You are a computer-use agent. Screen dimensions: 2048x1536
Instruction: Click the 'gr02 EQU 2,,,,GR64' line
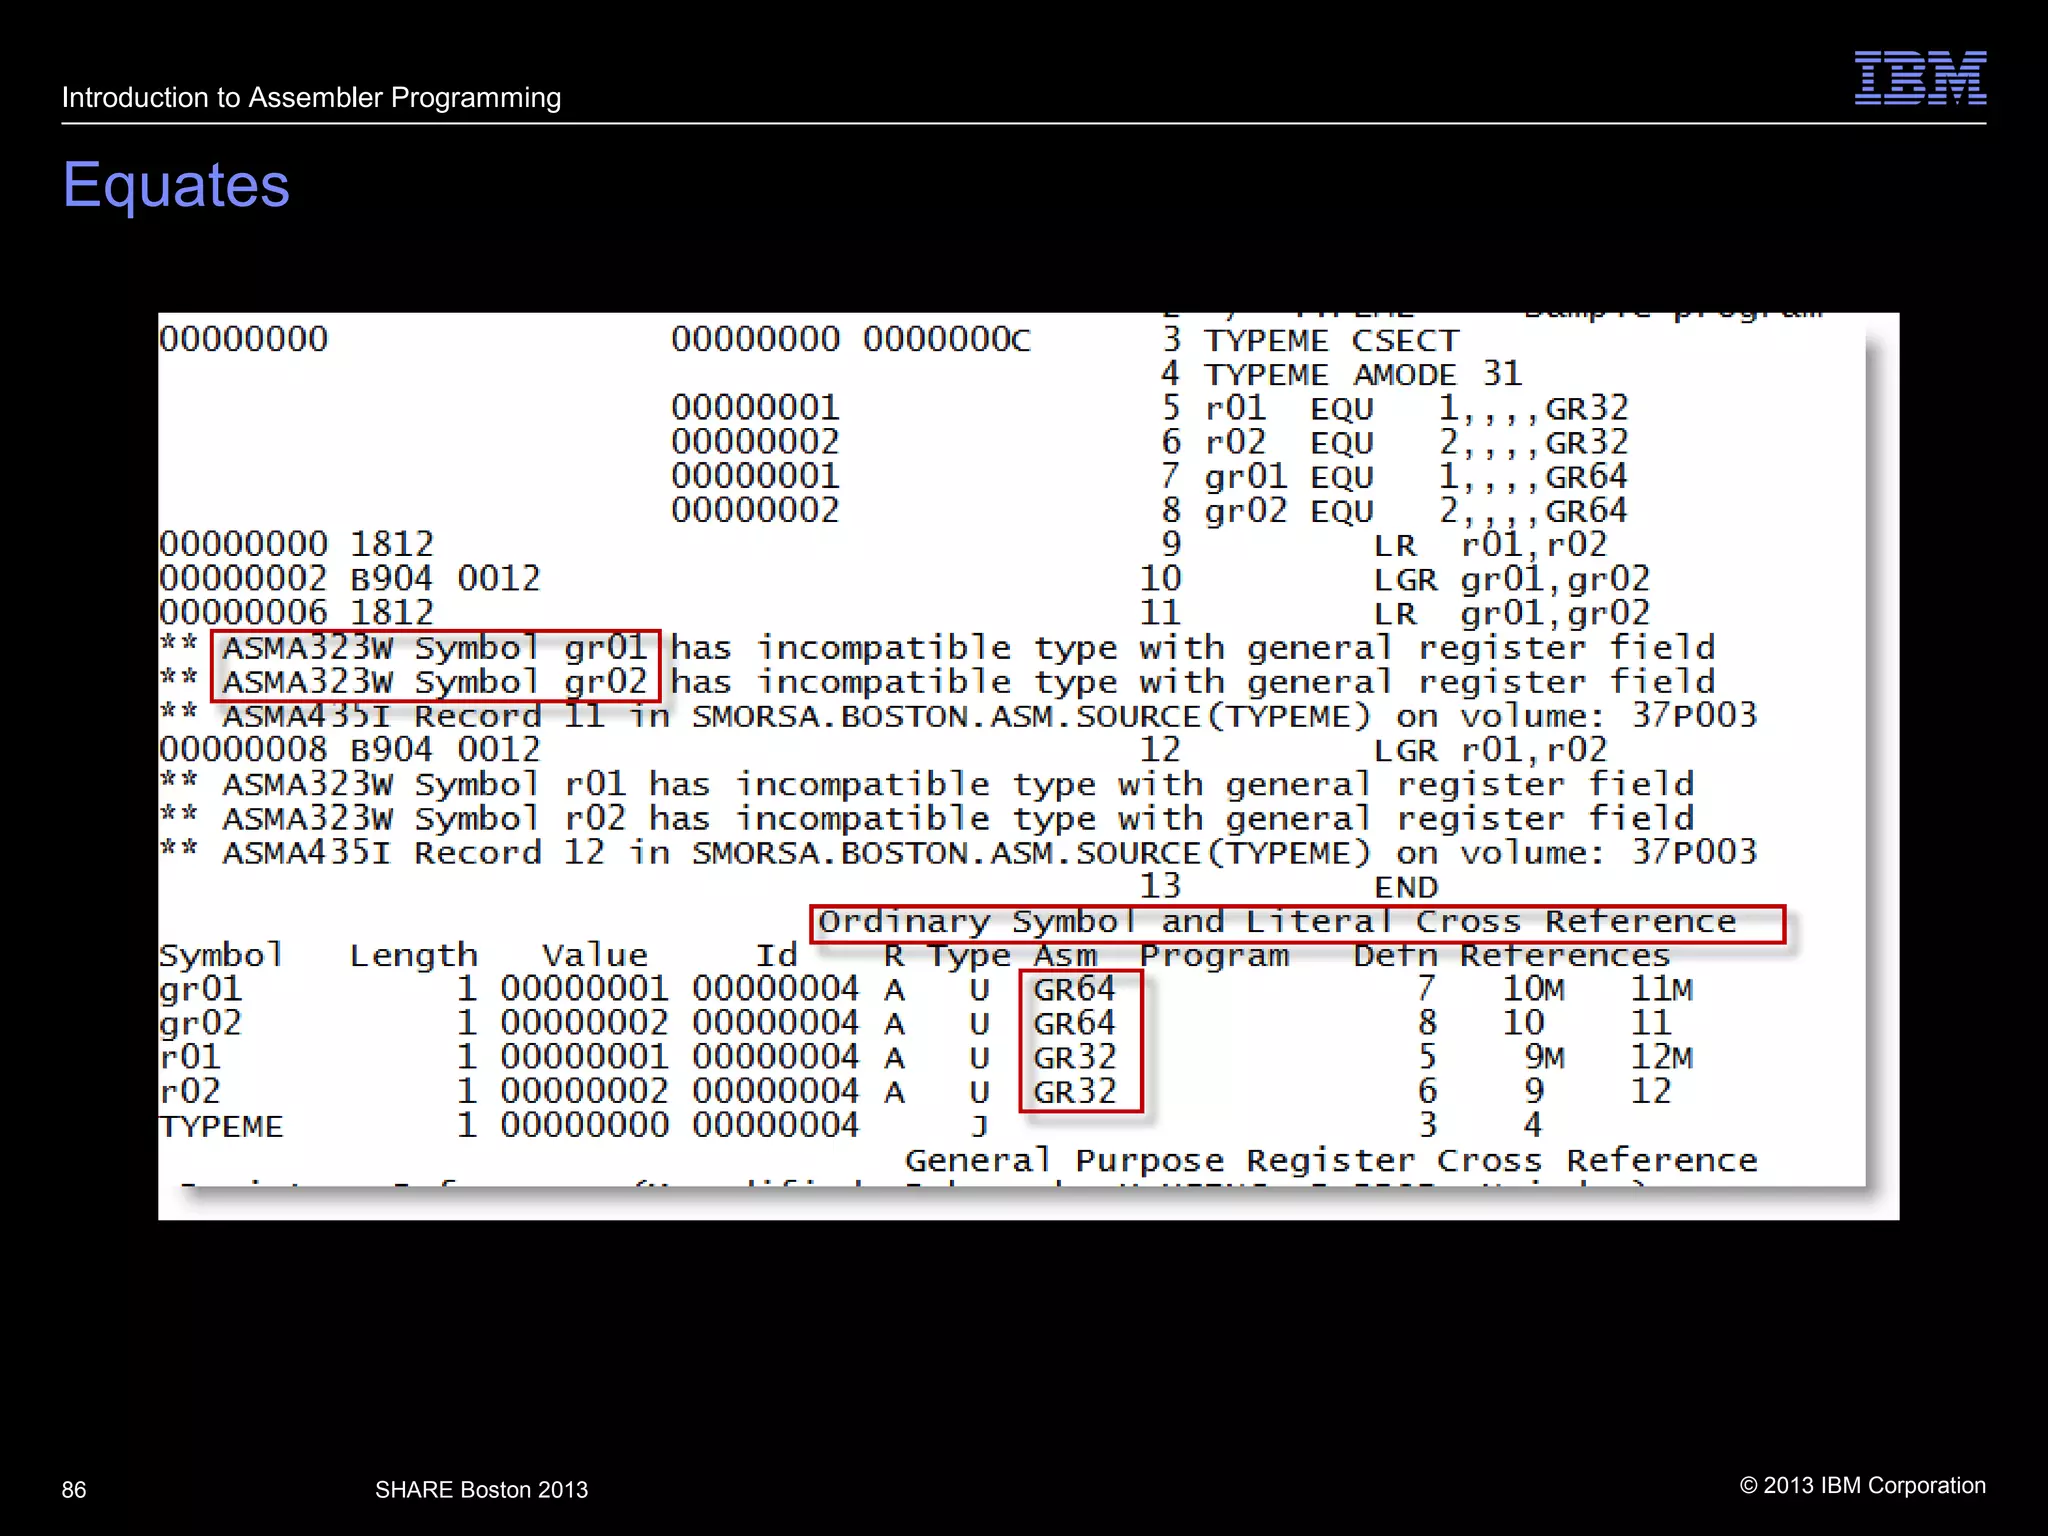click(x=1416, y=510)
